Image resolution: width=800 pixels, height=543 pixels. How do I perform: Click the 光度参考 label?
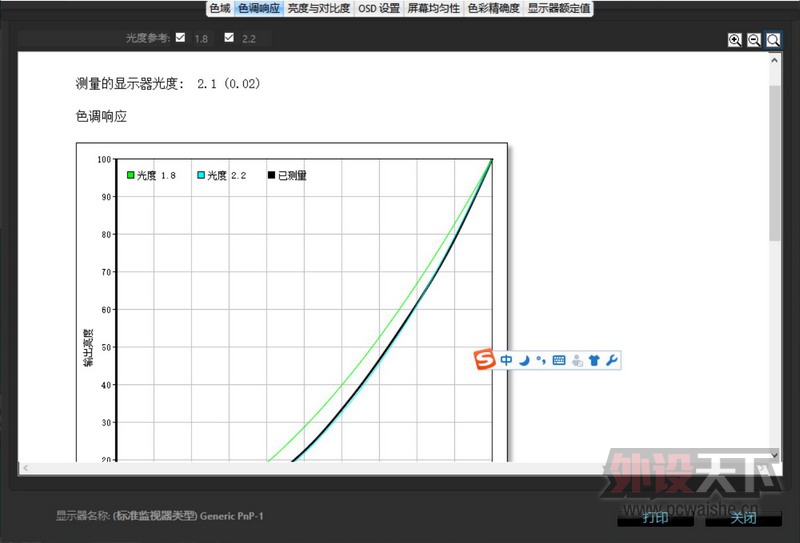tap(148, 38)
